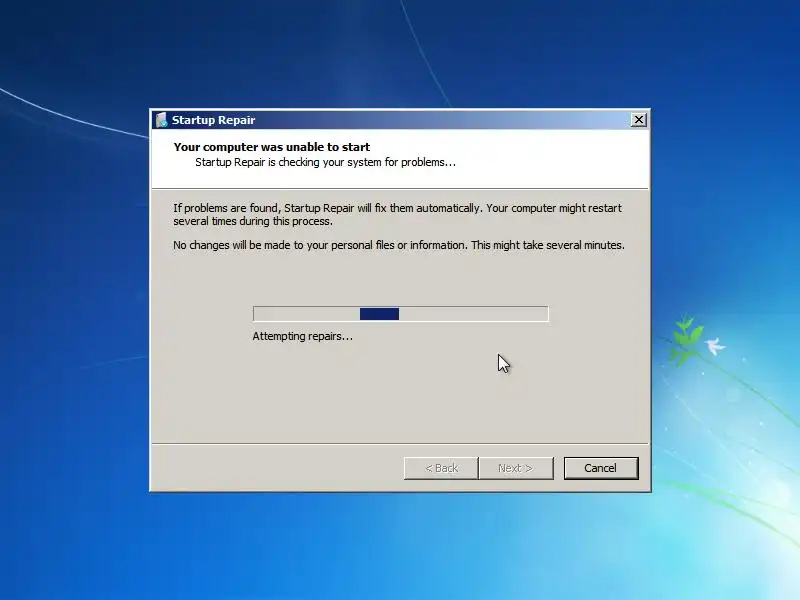Click the repair progress bar
Image resolution: width=800 pixels, height=600 pixels.
pyautogui.click(x=401, y=314)
